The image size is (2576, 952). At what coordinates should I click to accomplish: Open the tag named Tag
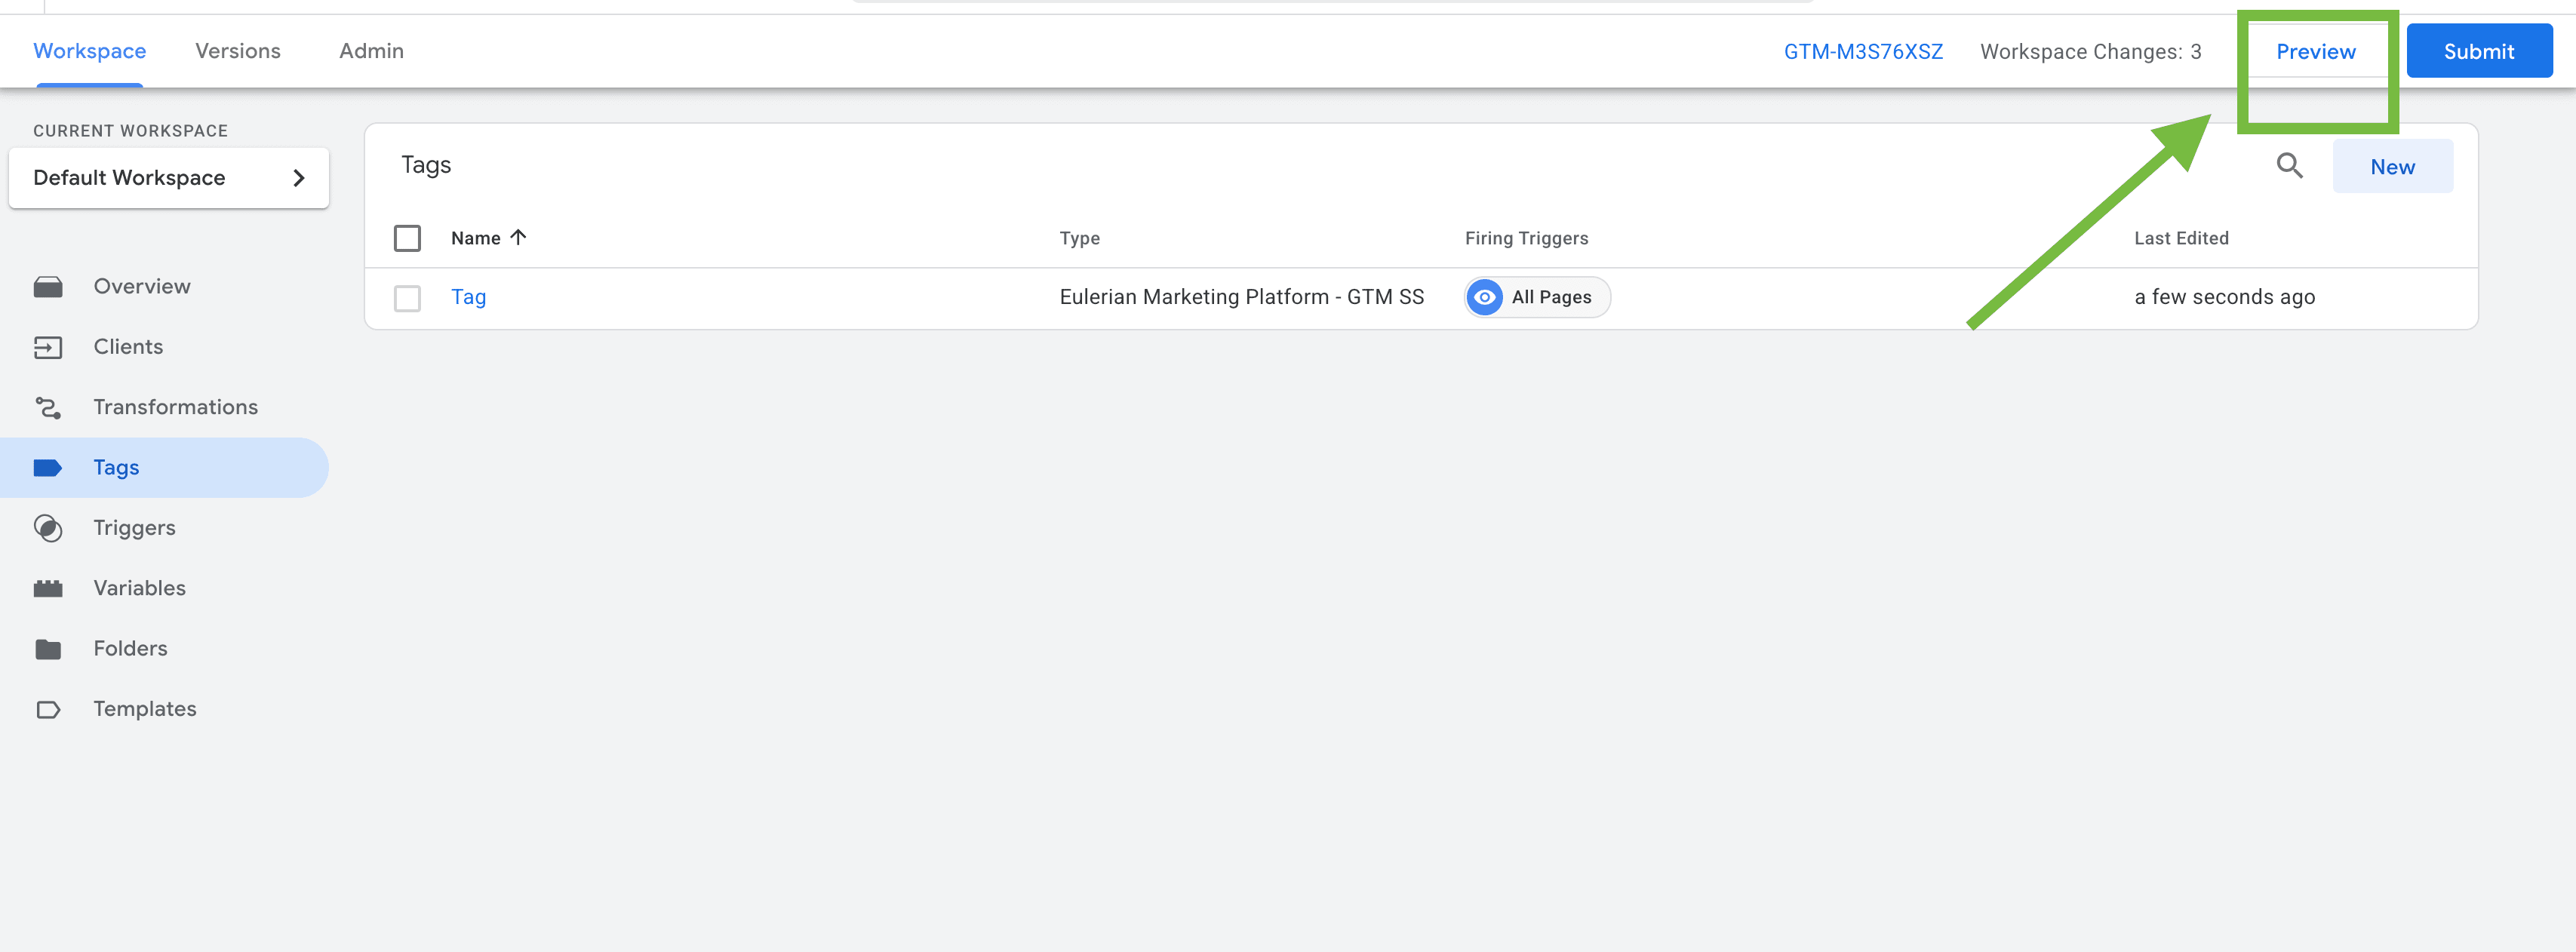click(468, 297)
